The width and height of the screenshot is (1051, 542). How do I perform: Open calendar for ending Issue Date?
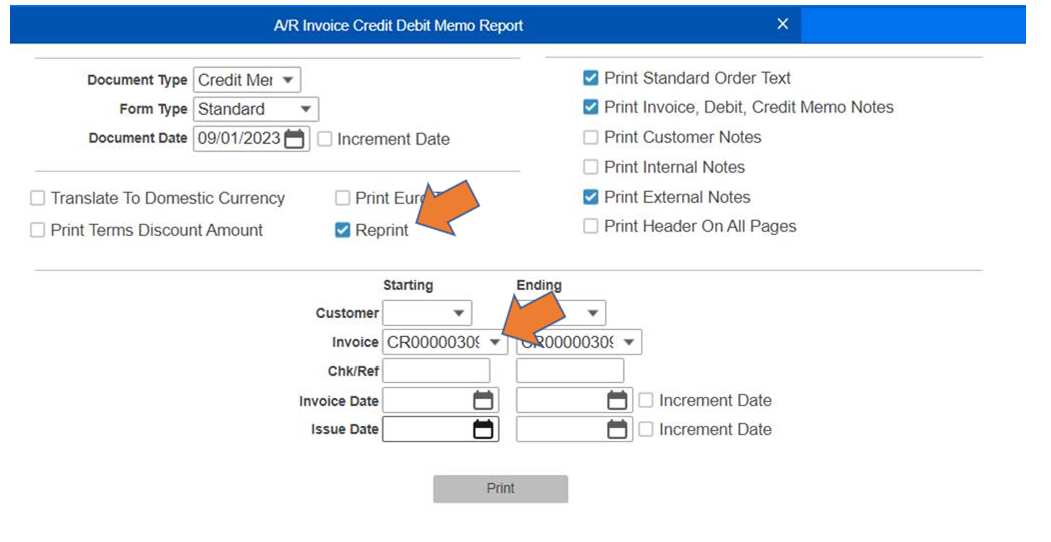617,430
